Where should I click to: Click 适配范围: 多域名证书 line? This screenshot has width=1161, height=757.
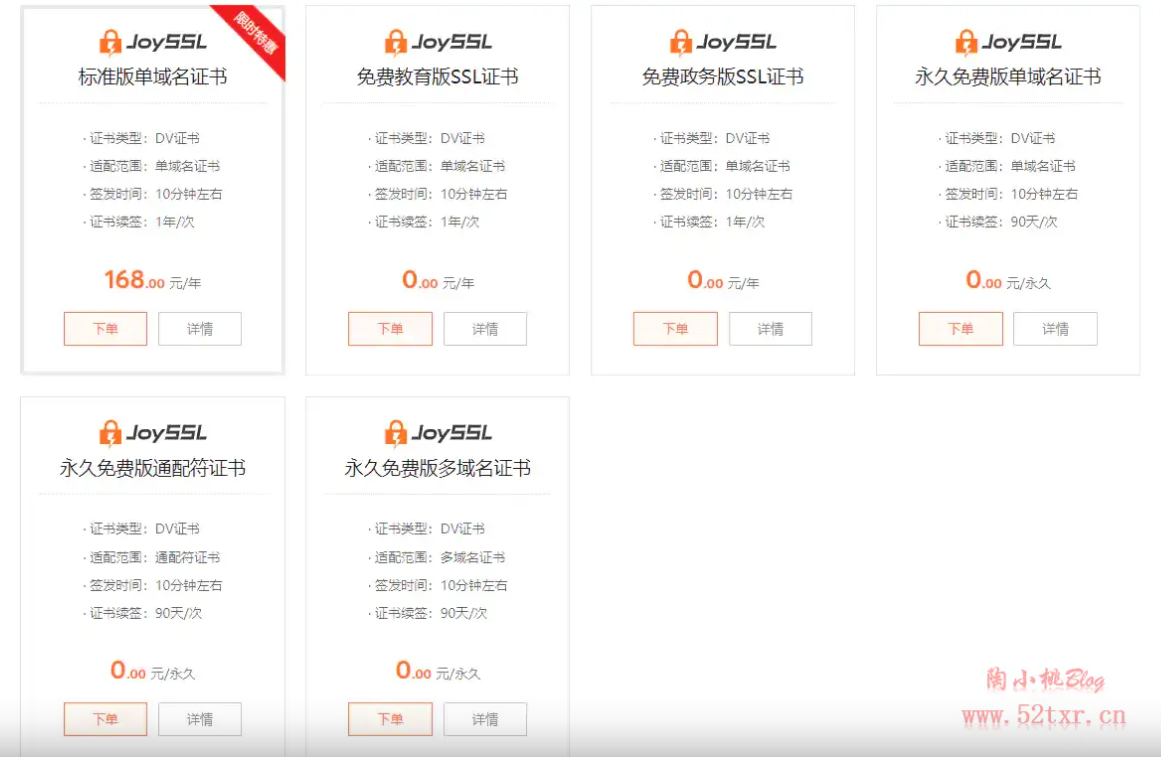click(437, 557)
